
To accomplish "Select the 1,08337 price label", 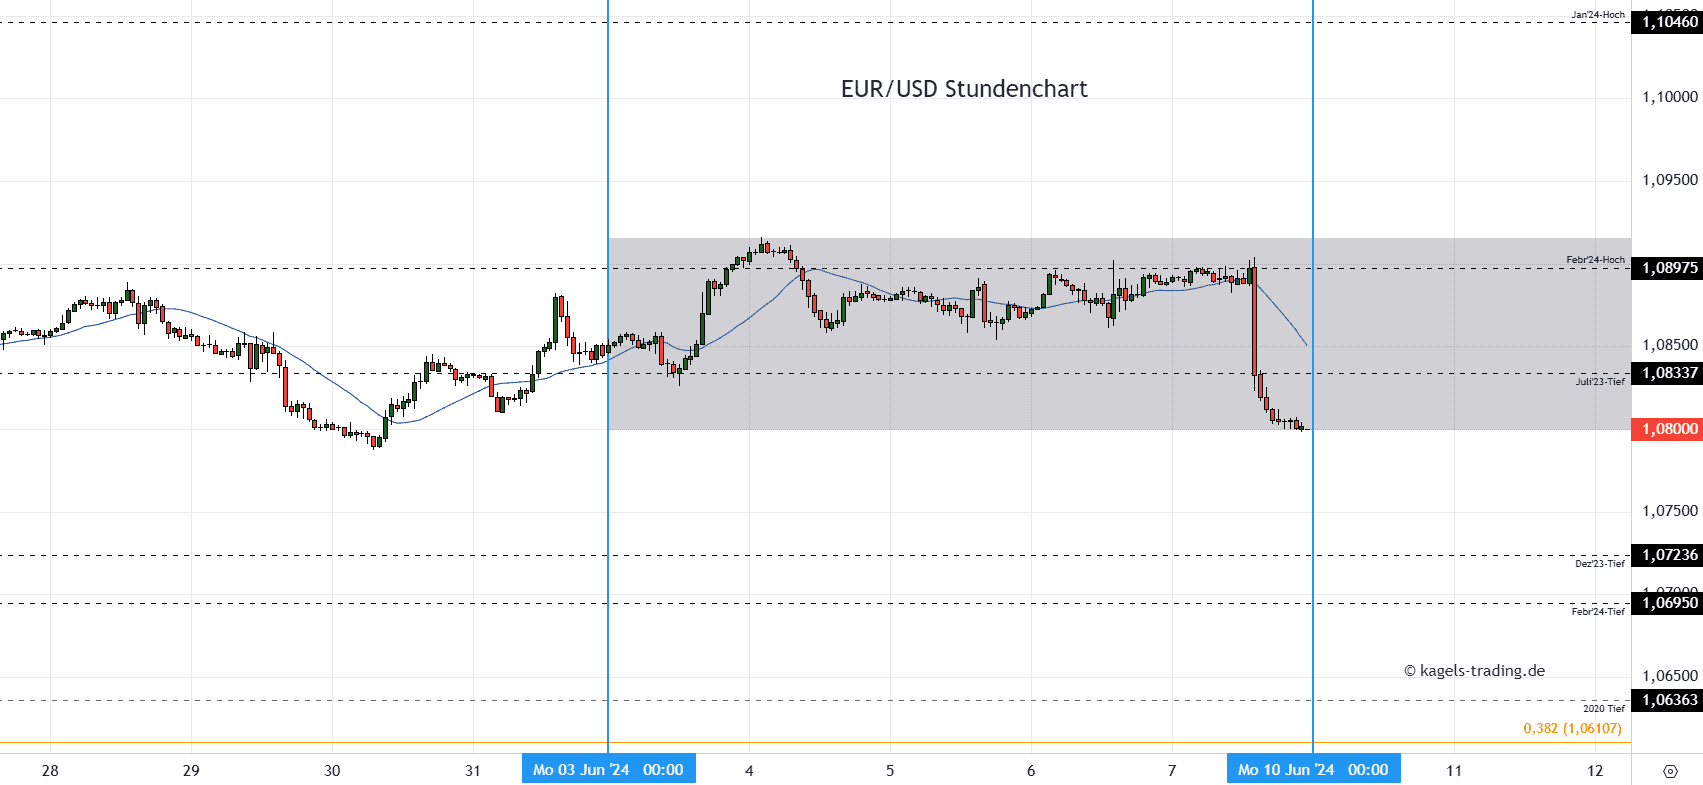I will point(1667,373).
